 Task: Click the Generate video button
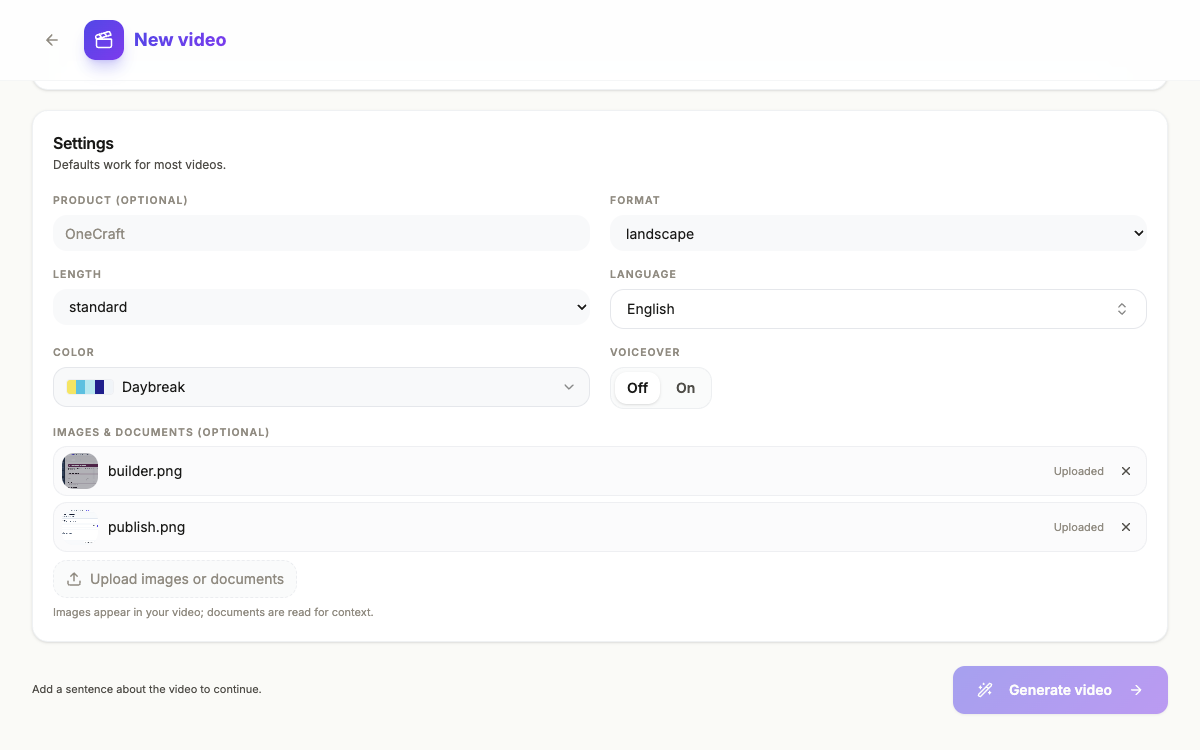[x=1060, y=690]
